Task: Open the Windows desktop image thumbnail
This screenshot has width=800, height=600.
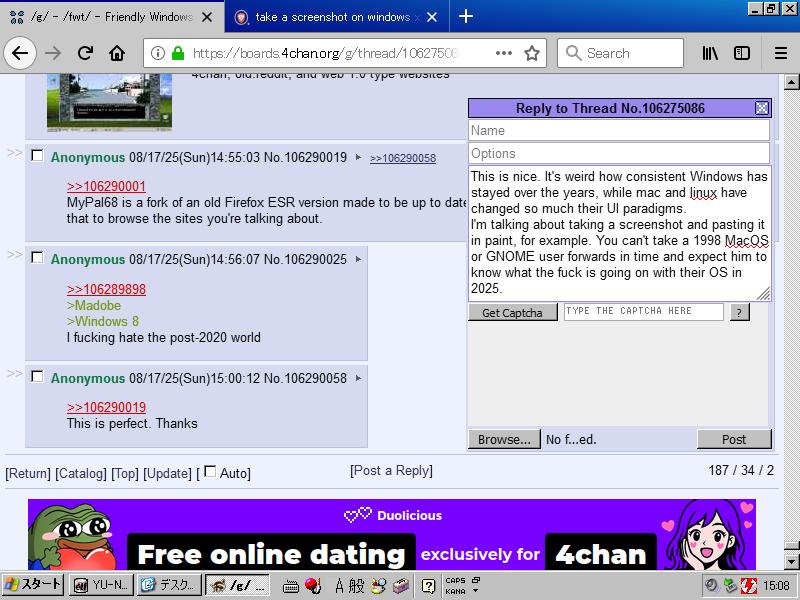Action: pyautogui.click(x=109, y=101)
